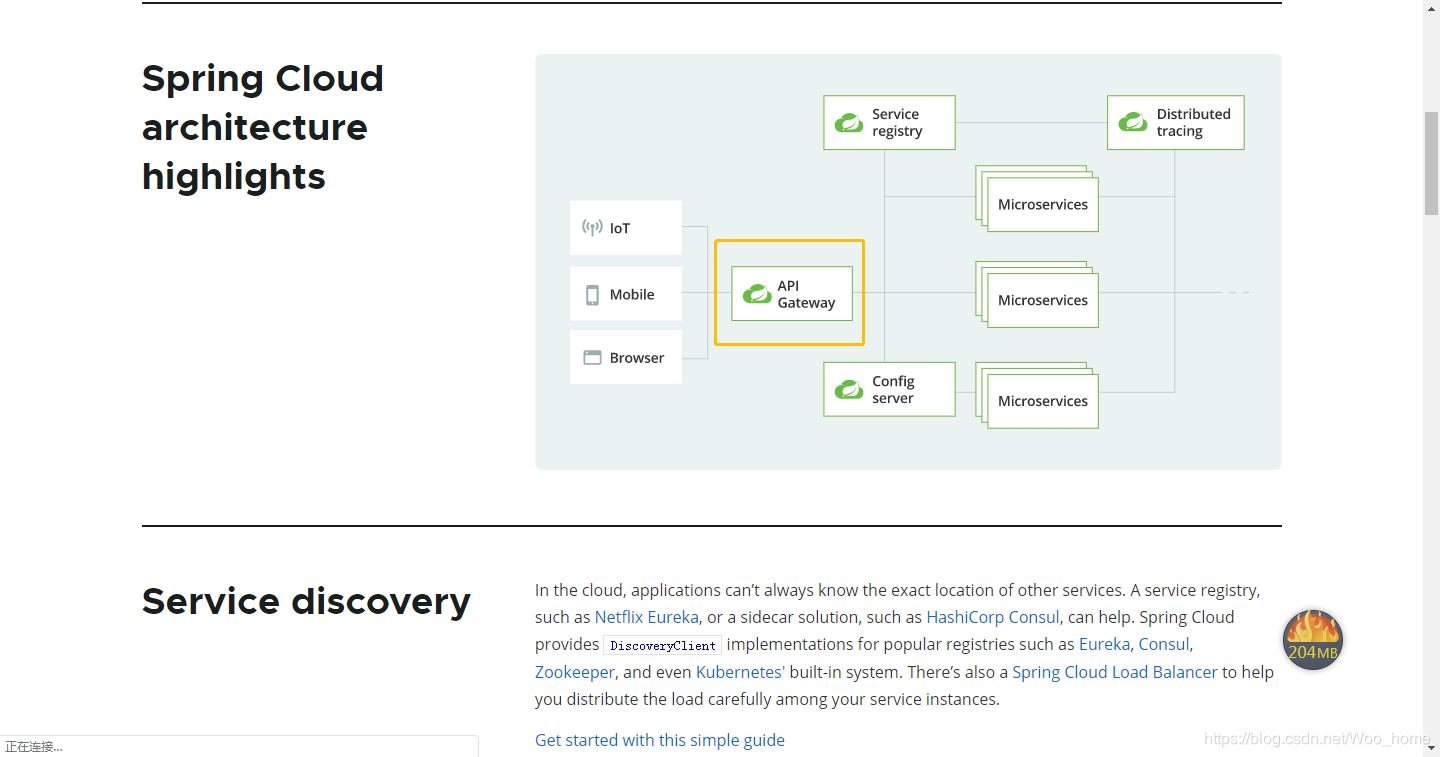1440x757 pixels.
Task: Click the vertical scrollbar thumb
Action: coord(1431,164)
